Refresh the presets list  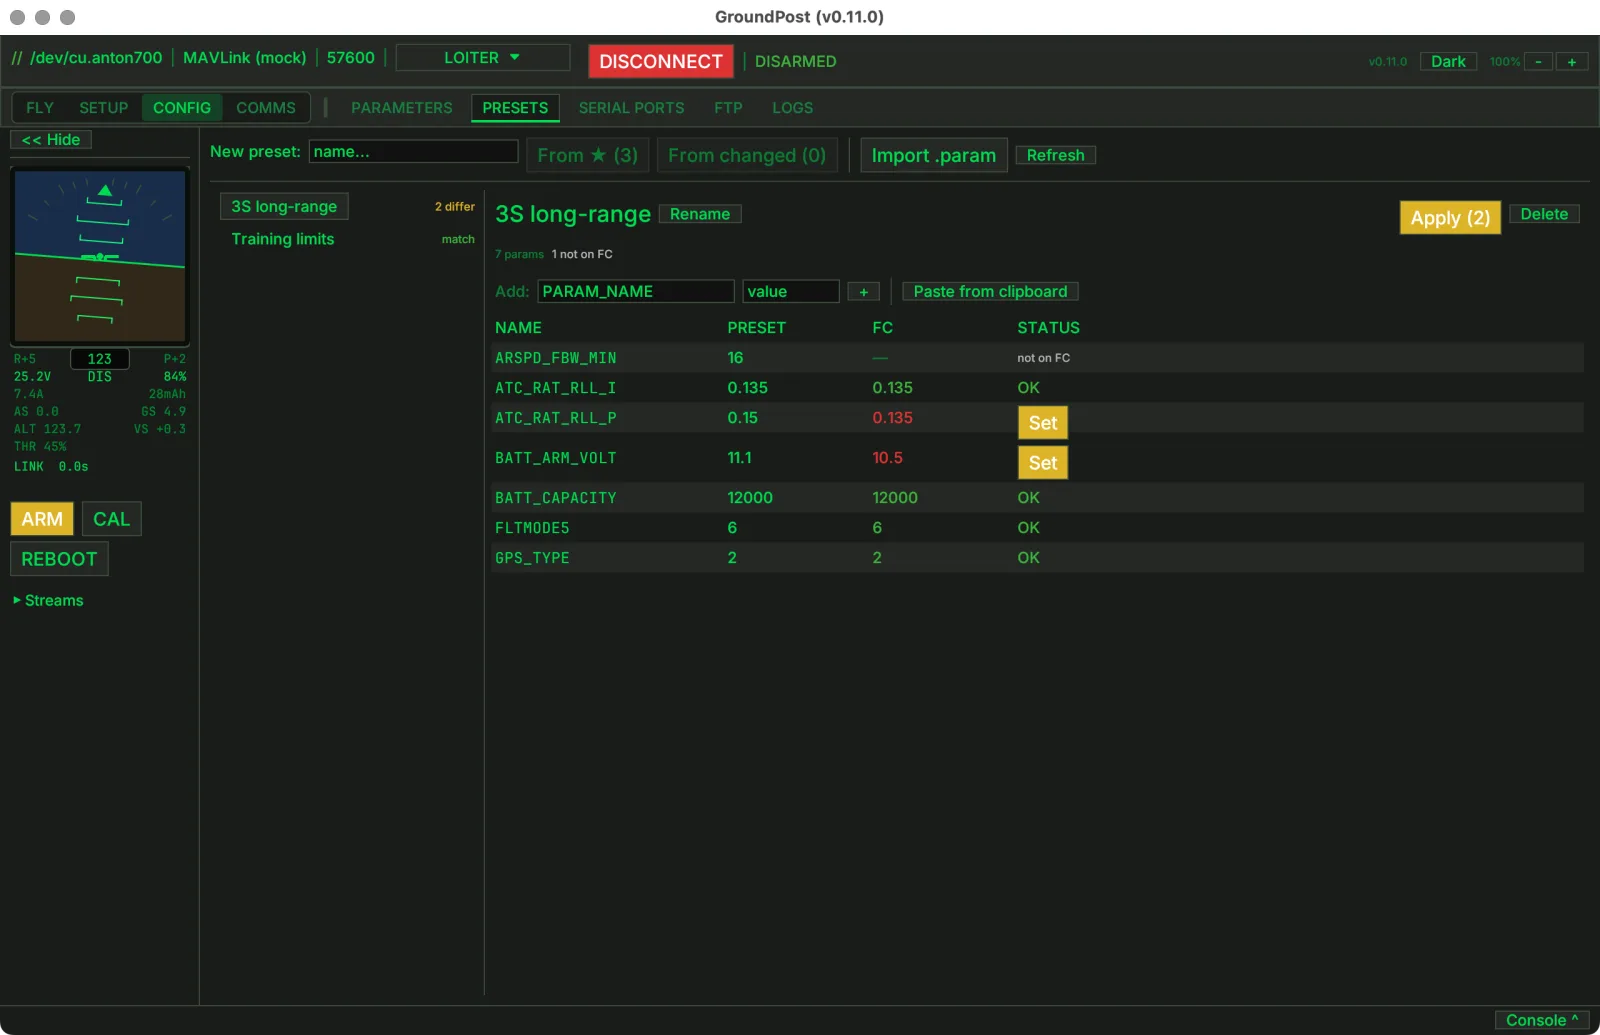[1055, 155]
